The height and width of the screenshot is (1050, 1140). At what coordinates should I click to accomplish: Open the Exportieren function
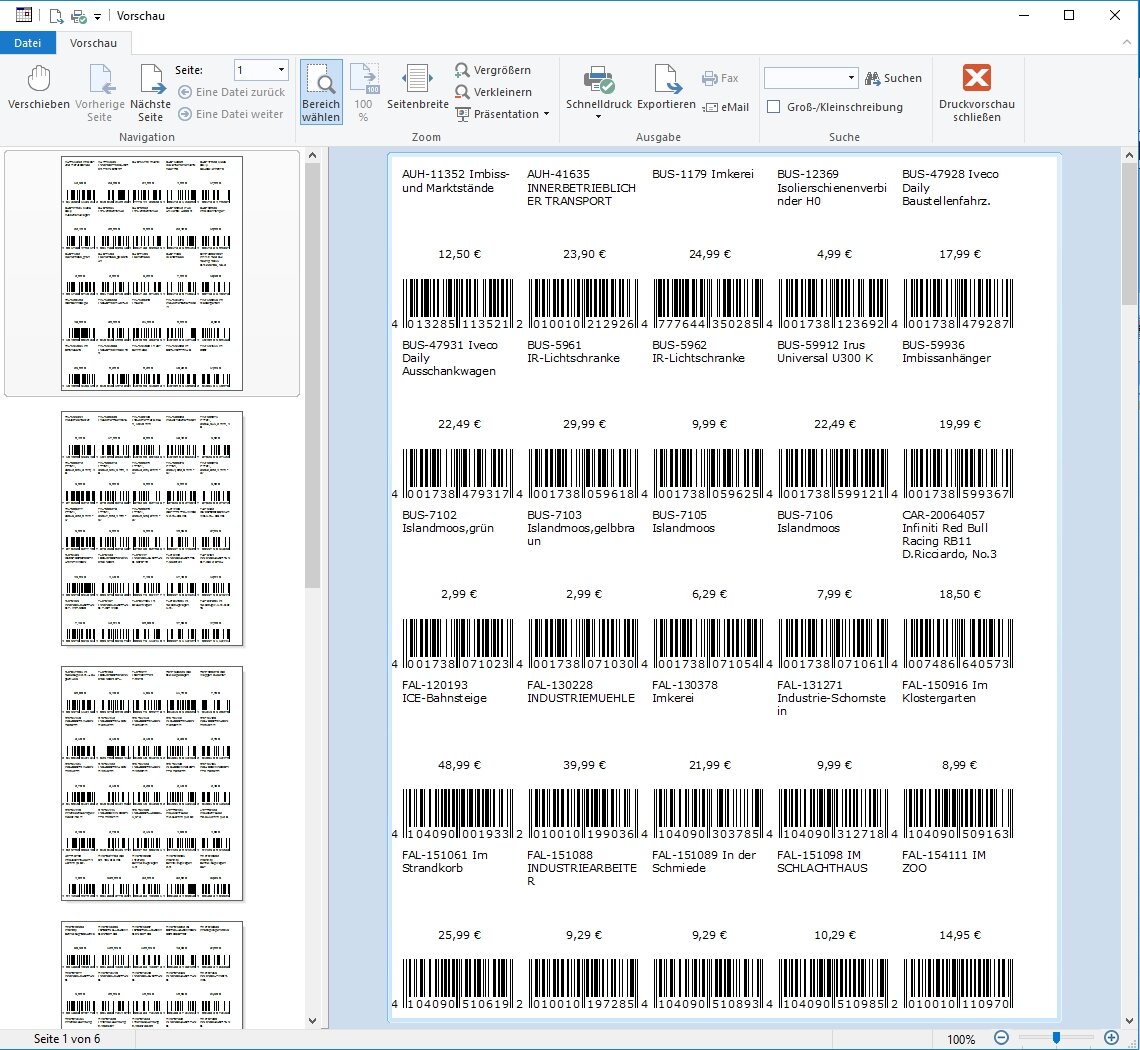(666, 90)
